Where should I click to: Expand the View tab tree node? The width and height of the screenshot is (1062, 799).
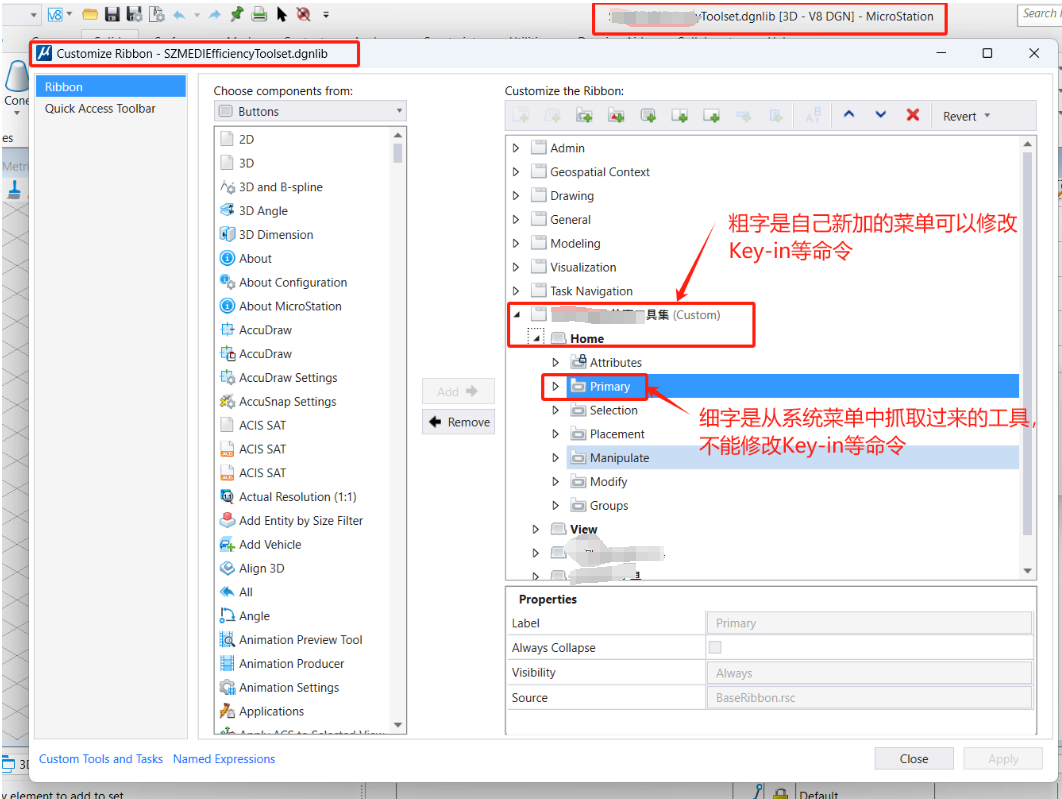(536, 529)
